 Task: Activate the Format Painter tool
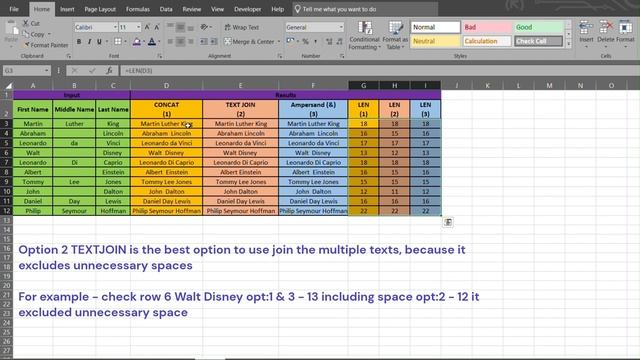click(x=45, y=45)
